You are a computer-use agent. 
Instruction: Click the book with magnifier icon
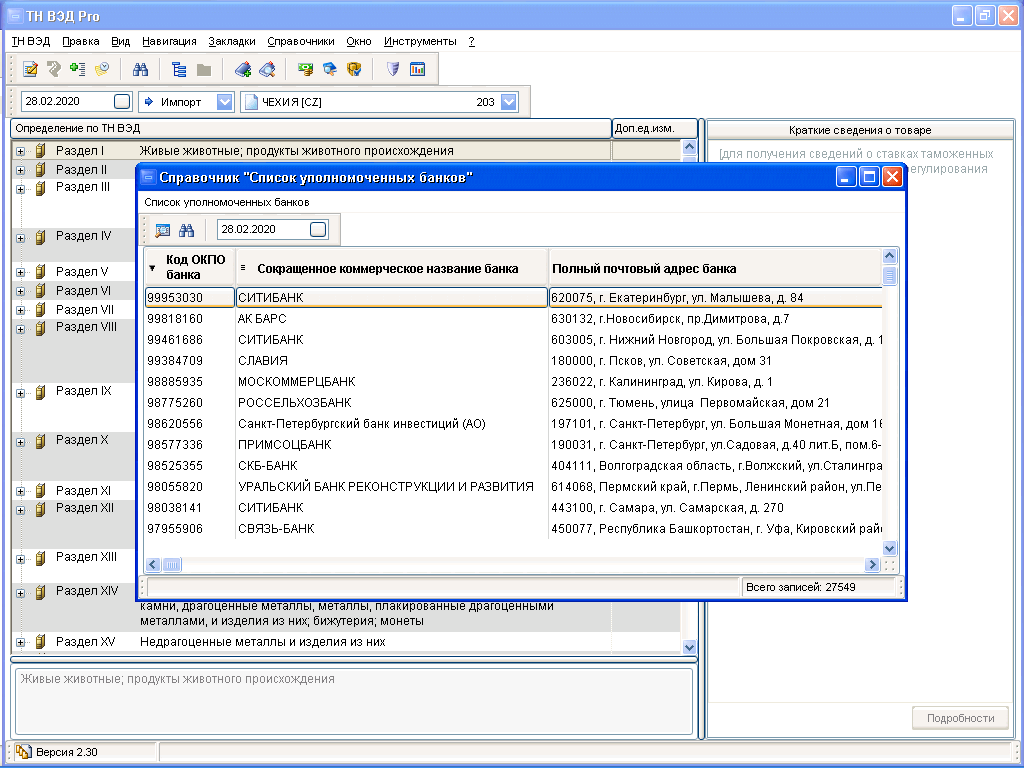(x=266, y=69)
